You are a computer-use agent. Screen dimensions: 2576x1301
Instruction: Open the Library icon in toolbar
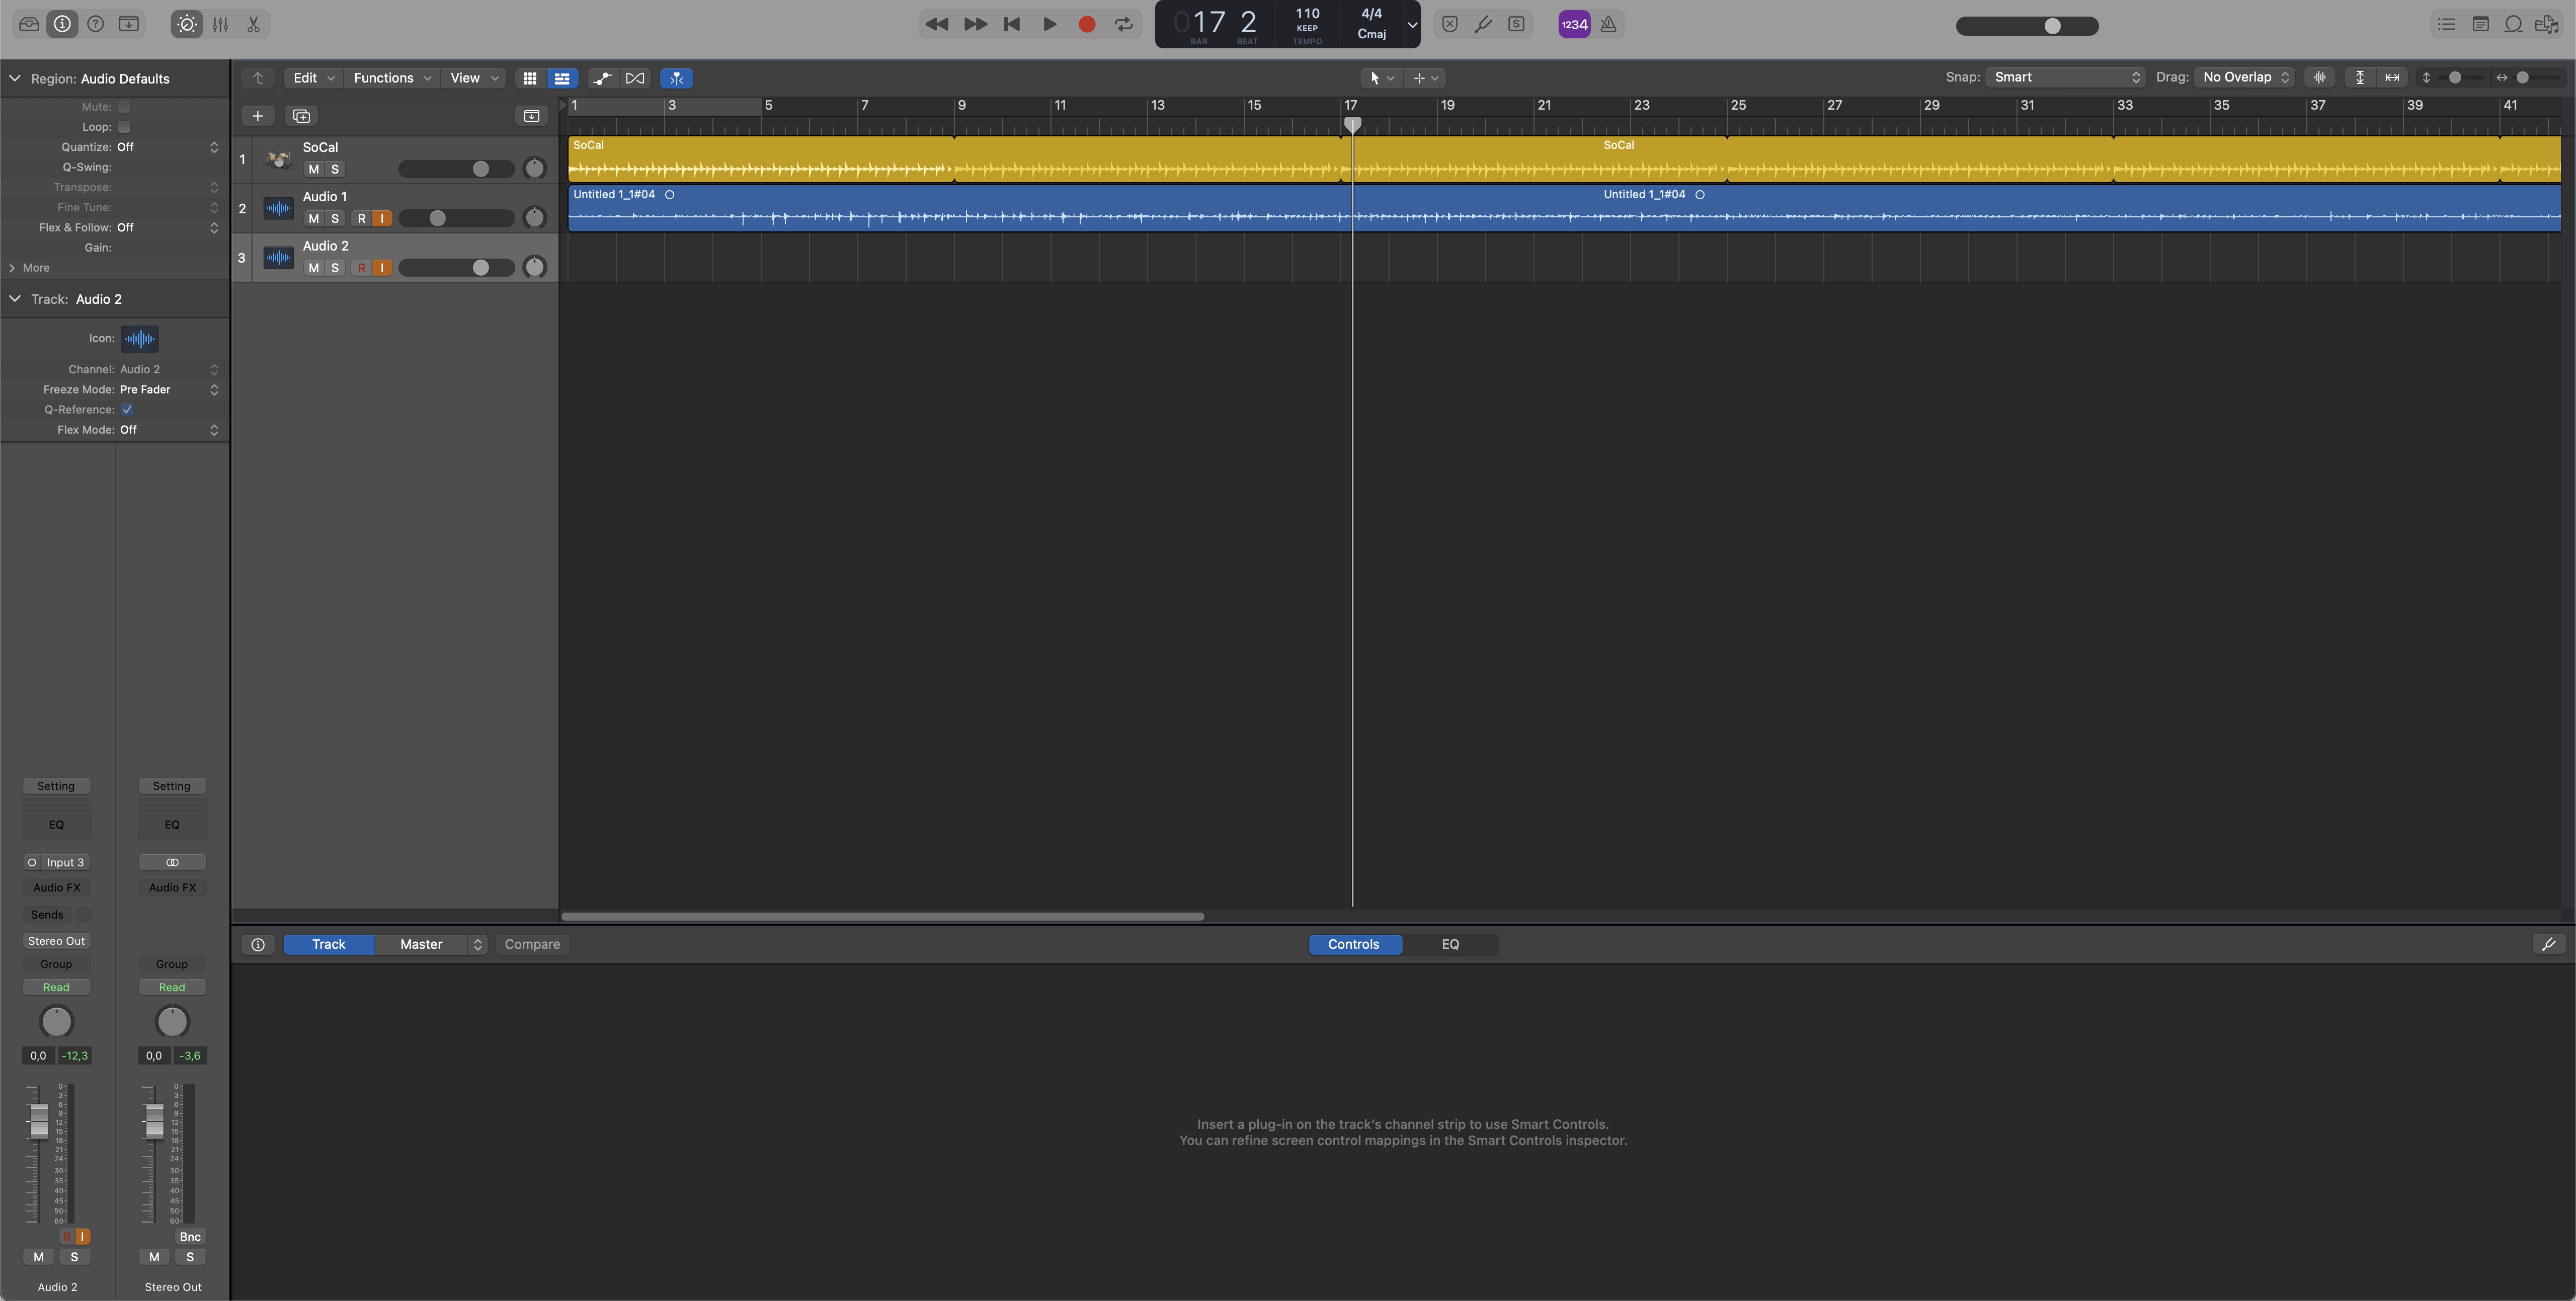click(29, 24)
